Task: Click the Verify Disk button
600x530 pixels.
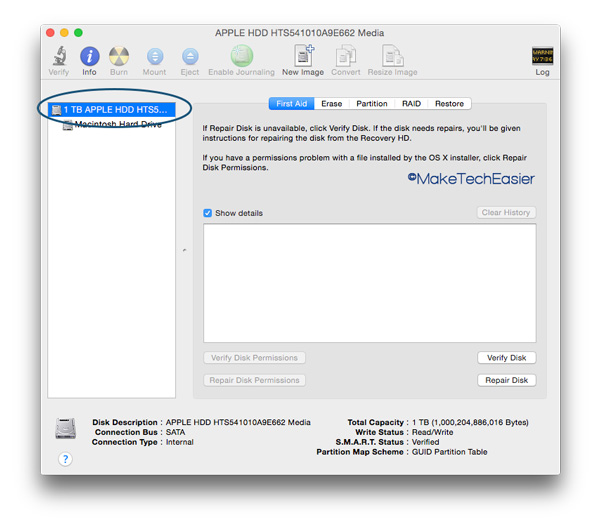Action: coord(507,358)
